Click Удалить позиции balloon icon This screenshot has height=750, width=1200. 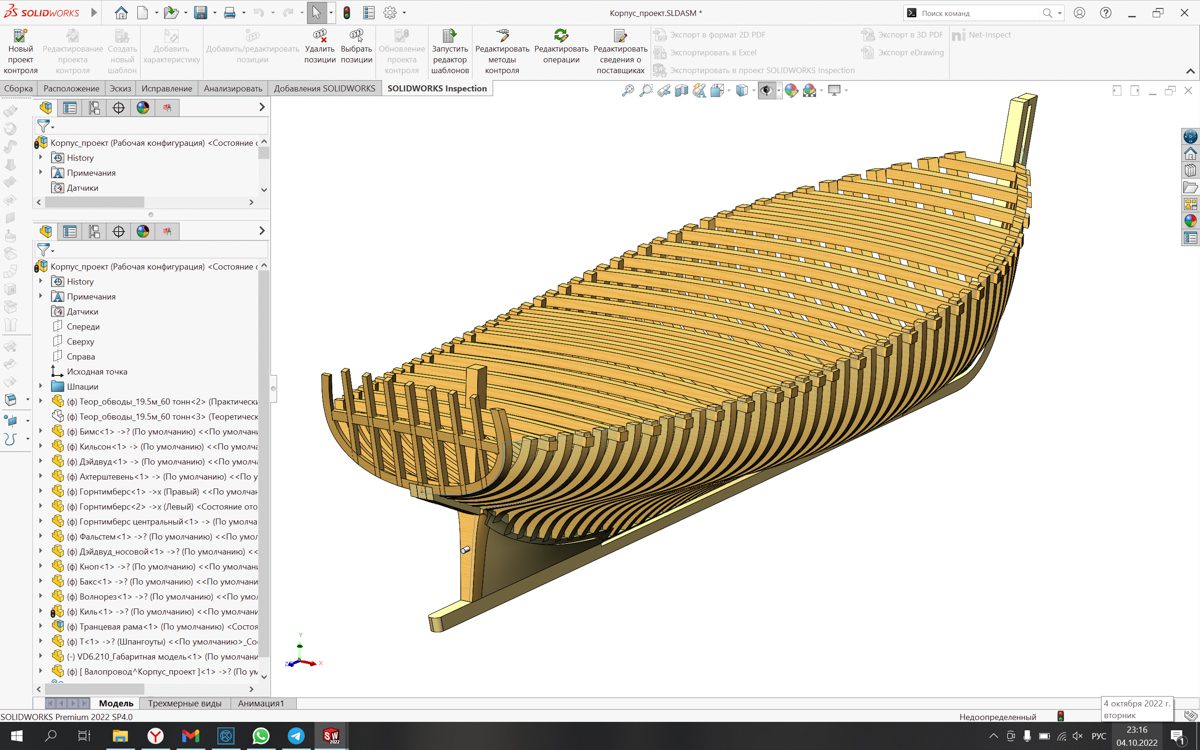(320, 36)
